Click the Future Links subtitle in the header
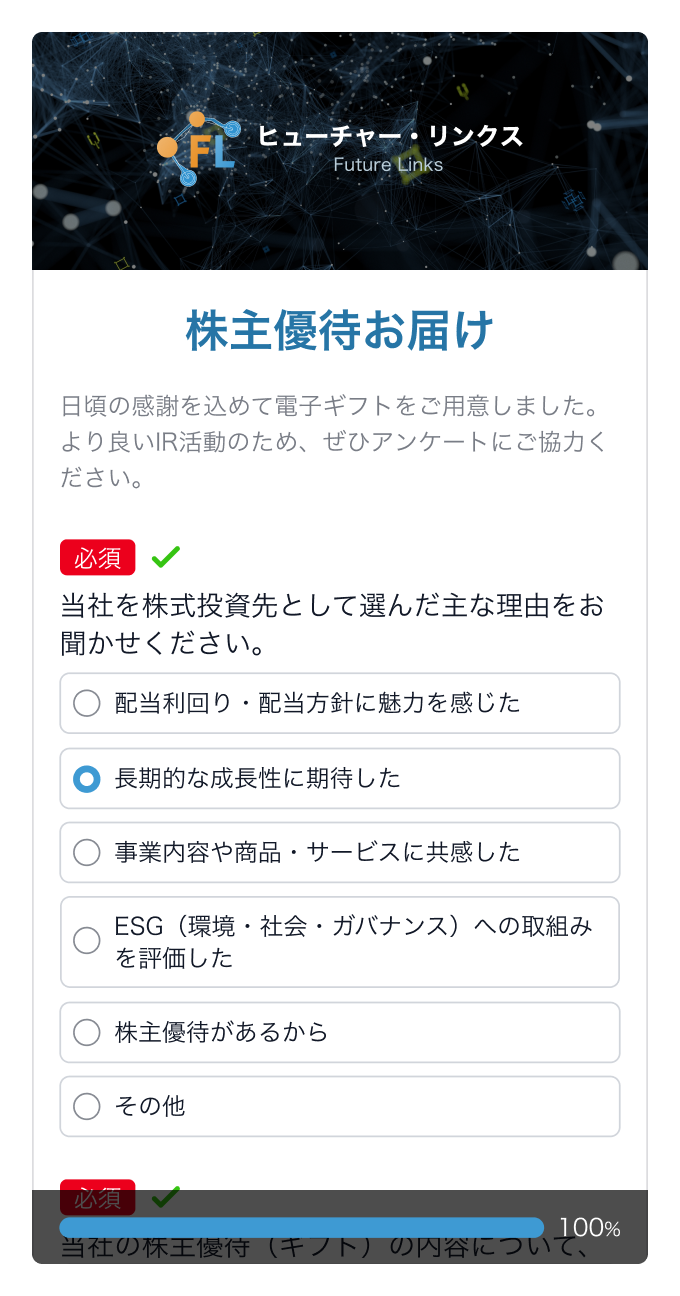Image resolution: width=680 pixels, height=1296 pixels. tap(388, 164)
